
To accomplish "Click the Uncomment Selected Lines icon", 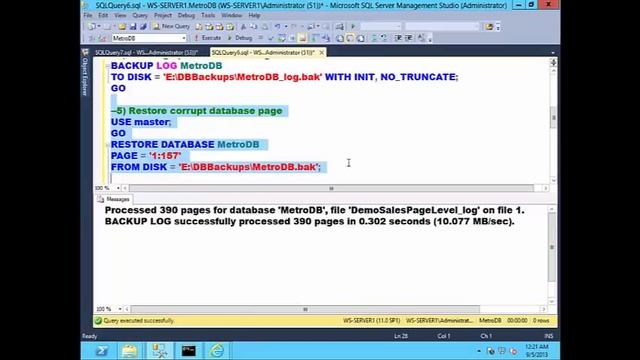I will click(384, 38).
